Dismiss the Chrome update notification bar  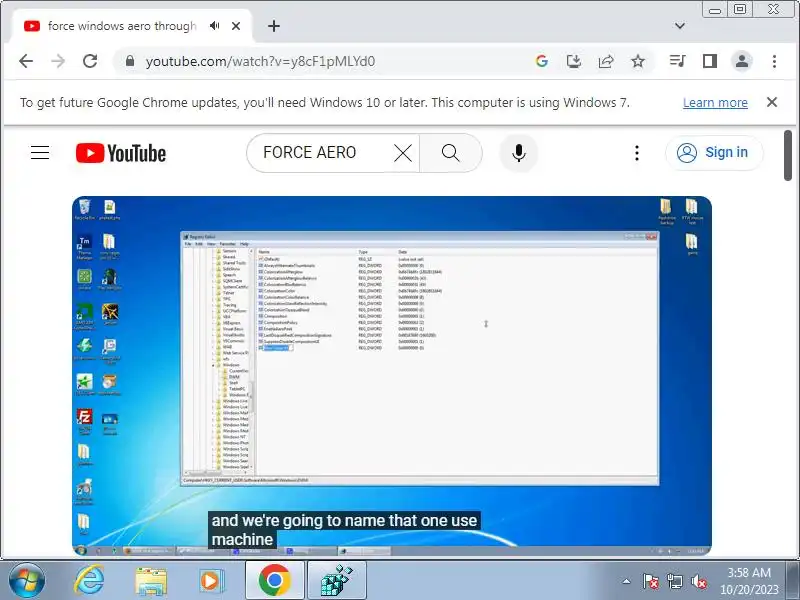pyautogui.click(x=772, y=102)
